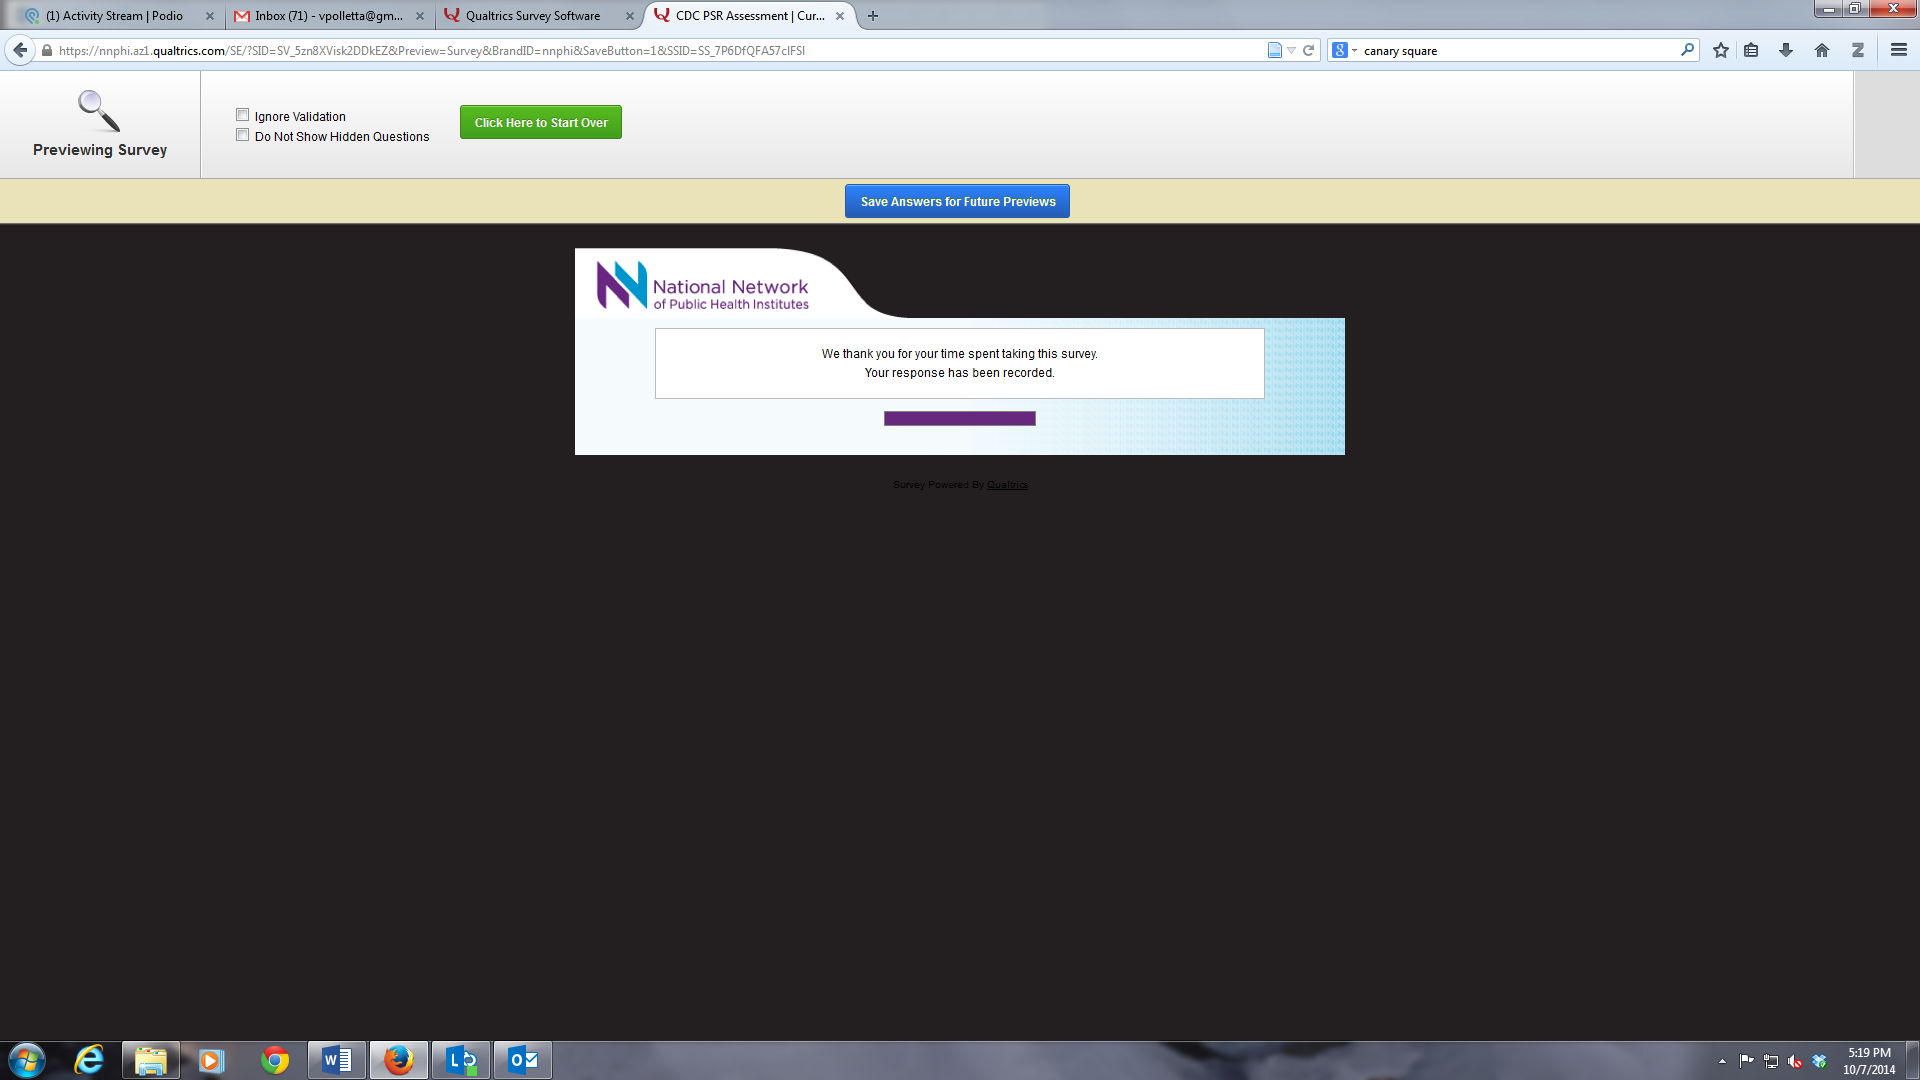This screenshot has width=1920, height=1080.
Task: Open the search engine selector dropdown
Action: point(1344,50)
